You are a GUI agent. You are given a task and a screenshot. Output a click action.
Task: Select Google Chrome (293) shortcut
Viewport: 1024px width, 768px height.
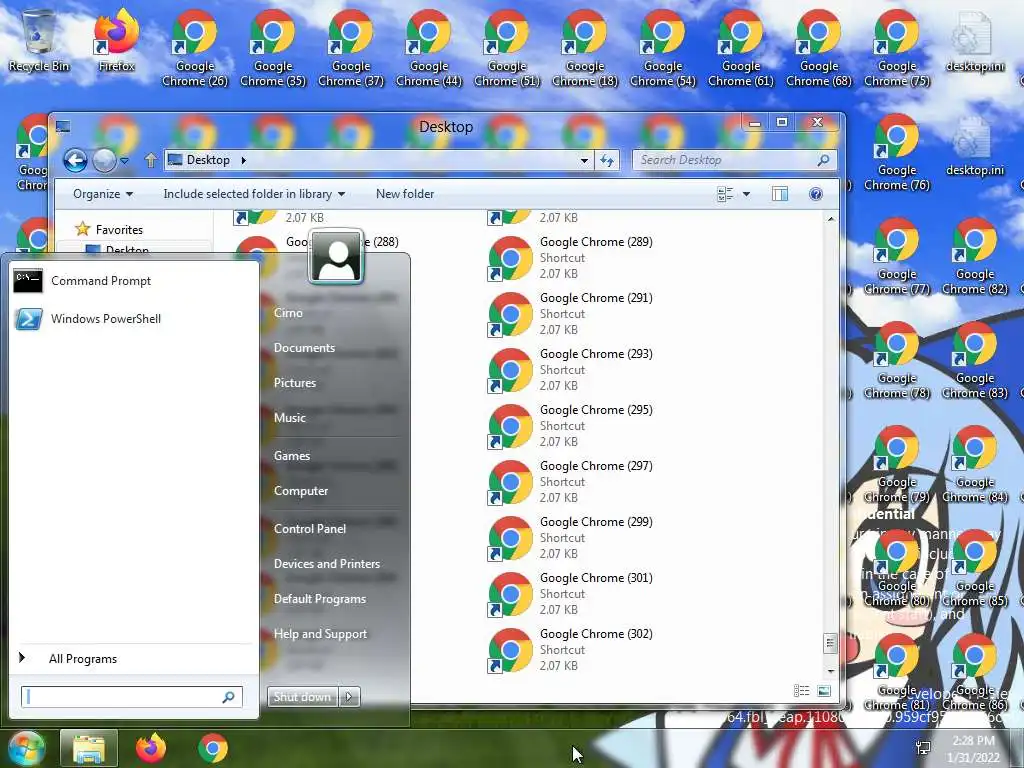coord(570,370)
